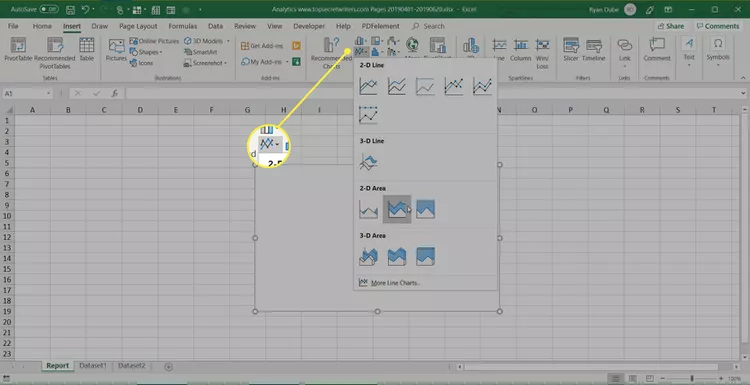Insert the 3-D Line chart
Viewport: 750px width, 385px height.
(x=368, y=162)
